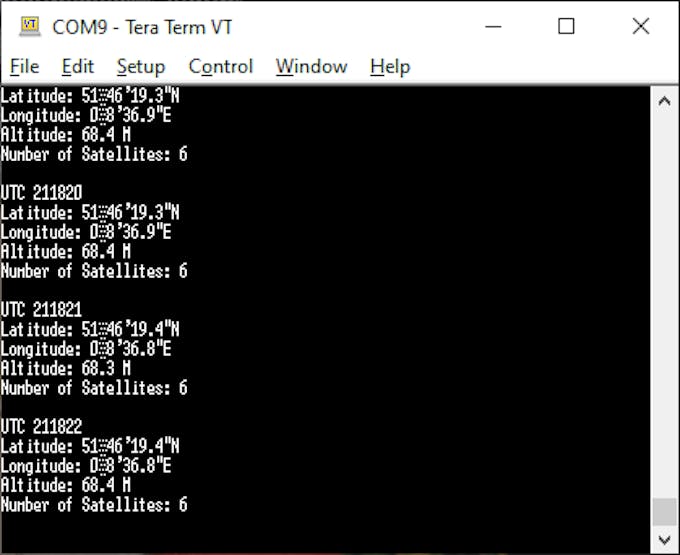Minimize the Tera Term window
Image resolution: width=680 pixels, height=555 pixels.
(x=493, y=26)
